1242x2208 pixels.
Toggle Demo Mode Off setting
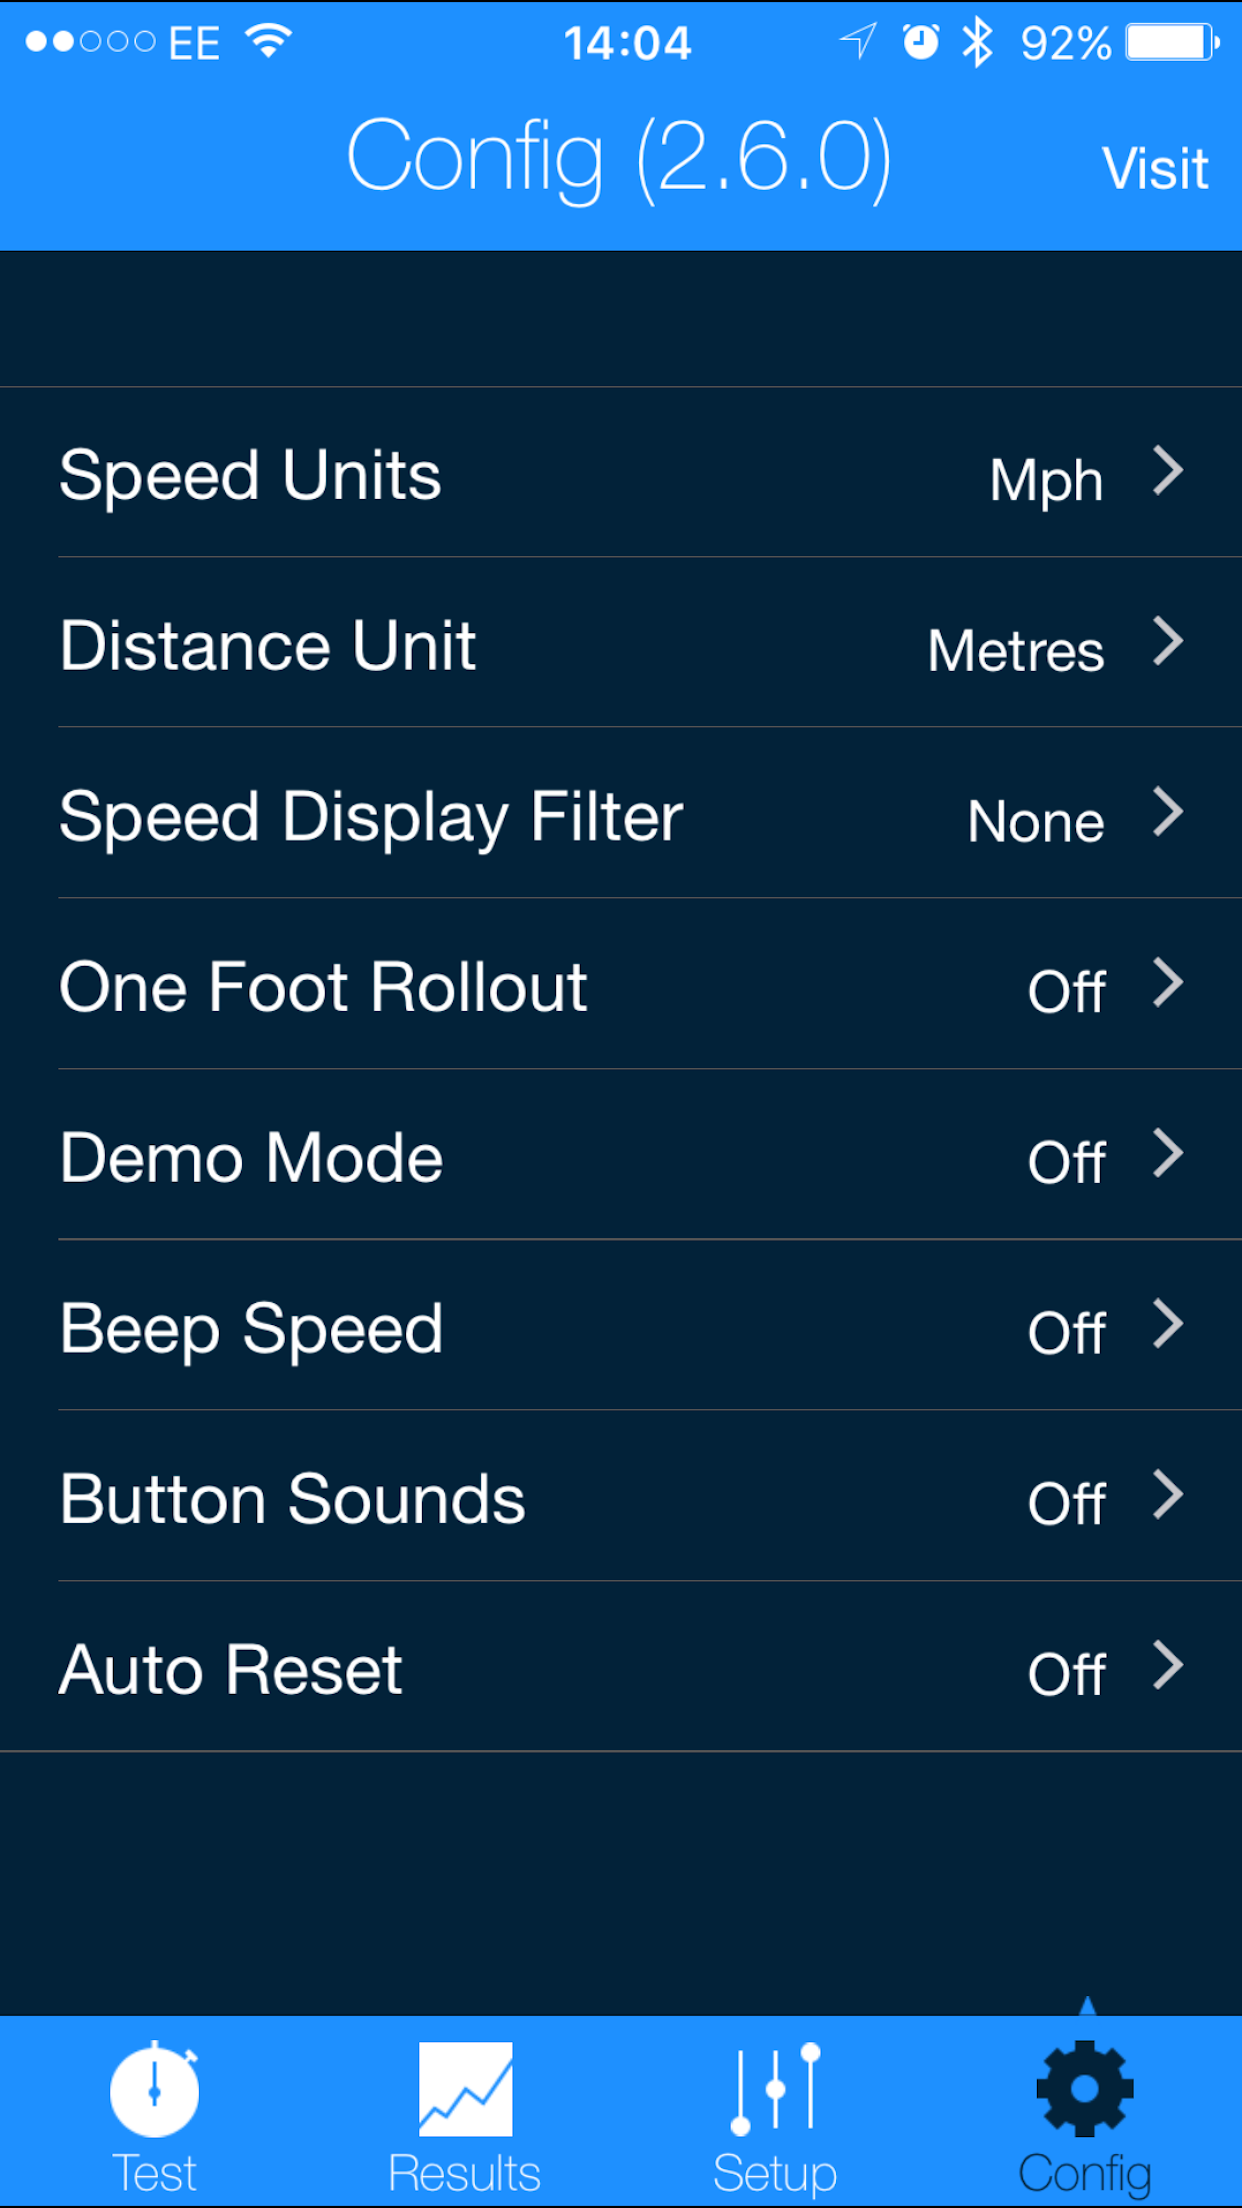[1066, 1162]
